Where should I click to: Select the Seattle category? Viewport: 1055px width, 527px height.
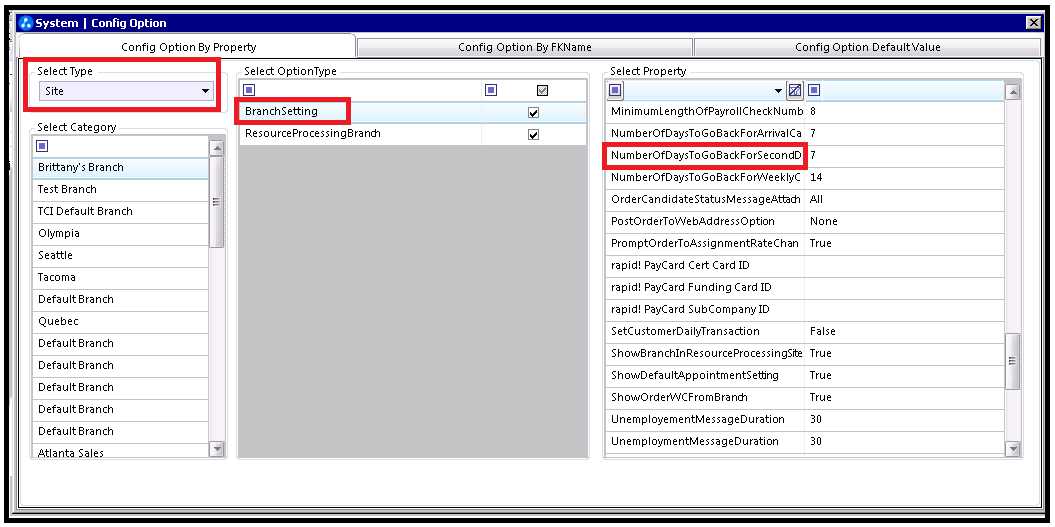pyautogui.click(x=121, y=256)
